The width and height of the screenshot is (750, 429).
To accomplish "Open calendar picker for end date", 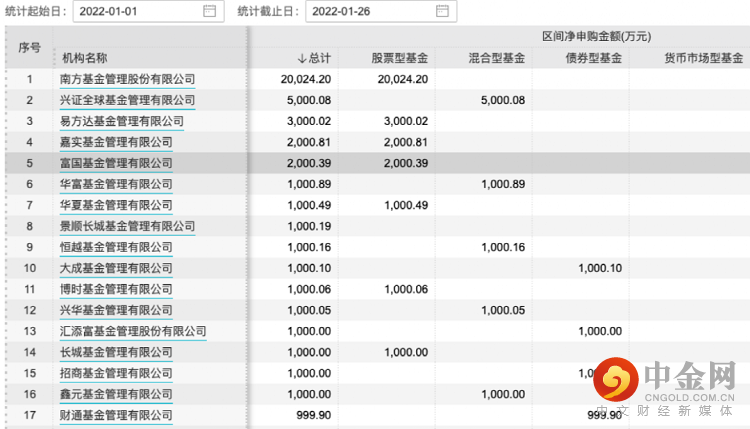I will click(x=442, y=11).
